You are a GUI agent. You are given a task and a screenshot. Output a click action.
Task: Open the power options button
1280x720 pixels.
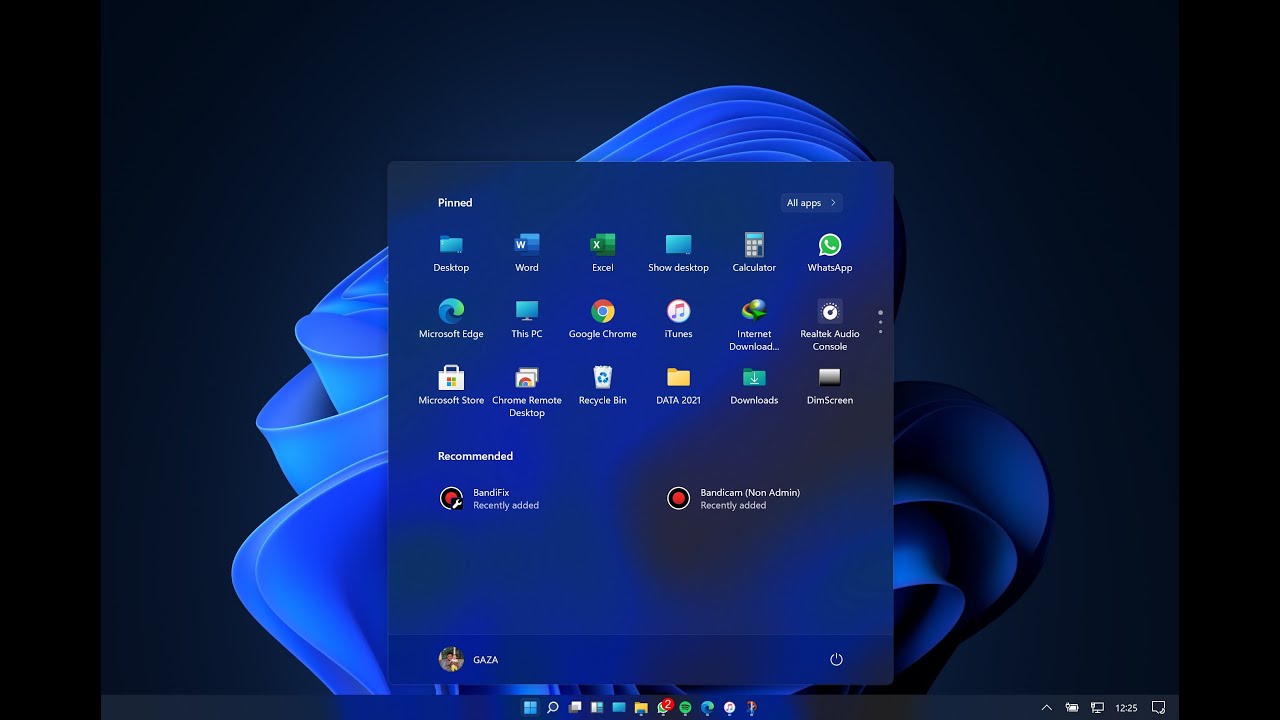pyautogui.click(x=836, y=659)
